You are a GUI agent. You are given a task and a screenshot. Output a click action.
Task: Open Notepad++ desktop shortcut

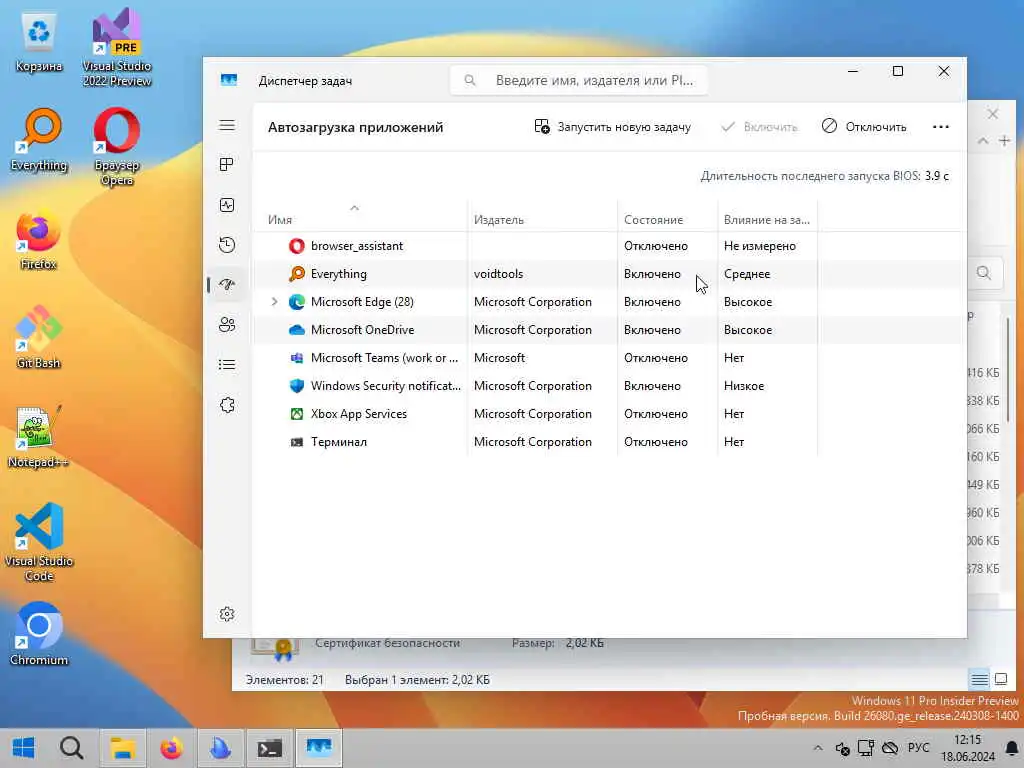click(x=38, y=437)
